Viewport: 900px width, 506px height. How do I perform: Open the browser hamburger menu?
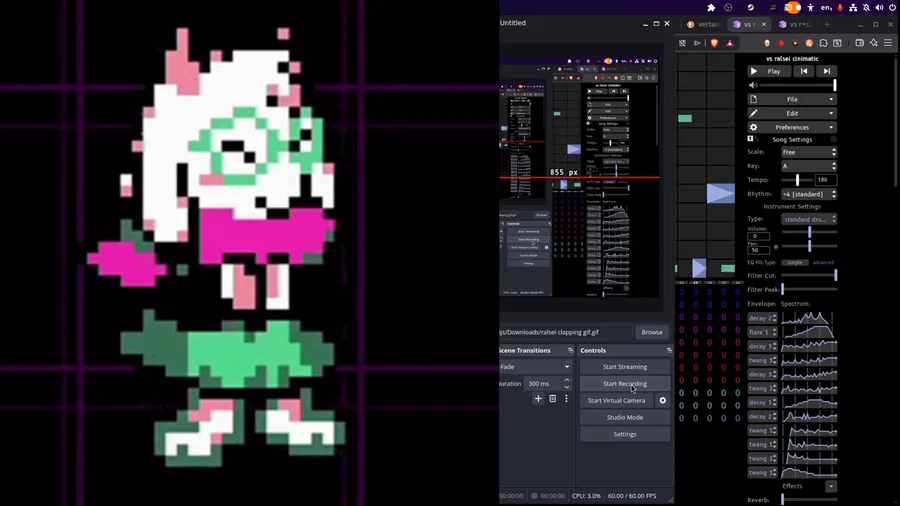(888, 43)
